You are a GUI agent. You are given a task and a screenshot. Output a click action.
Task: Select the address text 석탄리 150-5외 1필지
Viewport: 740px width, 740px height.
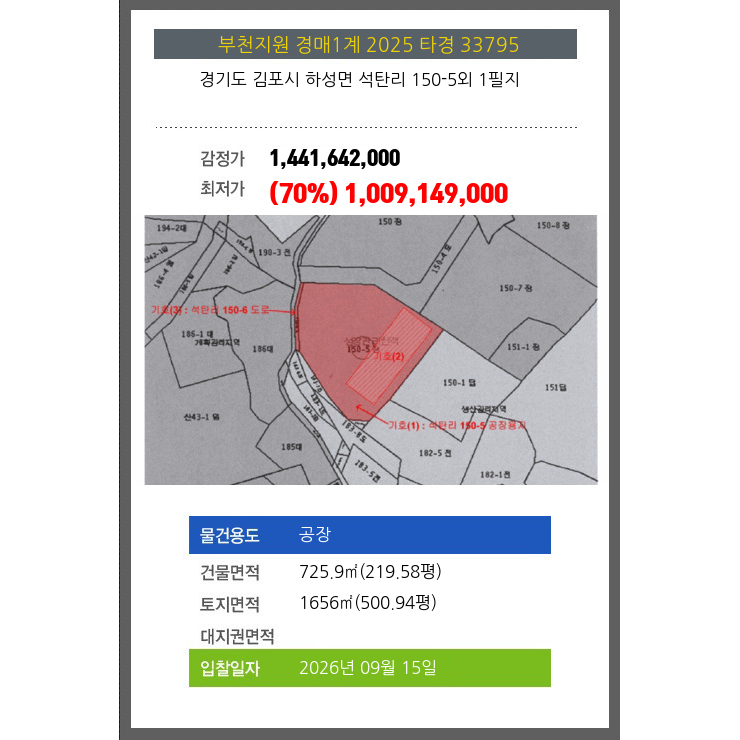[x=439, y=79]
